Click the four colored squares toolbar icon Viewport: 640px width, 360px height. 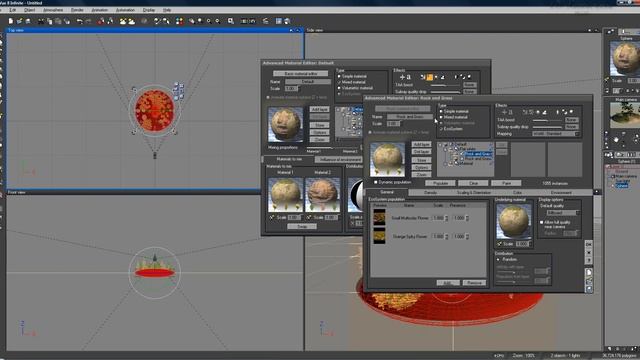pyautogui.click(x=180, y=21)
